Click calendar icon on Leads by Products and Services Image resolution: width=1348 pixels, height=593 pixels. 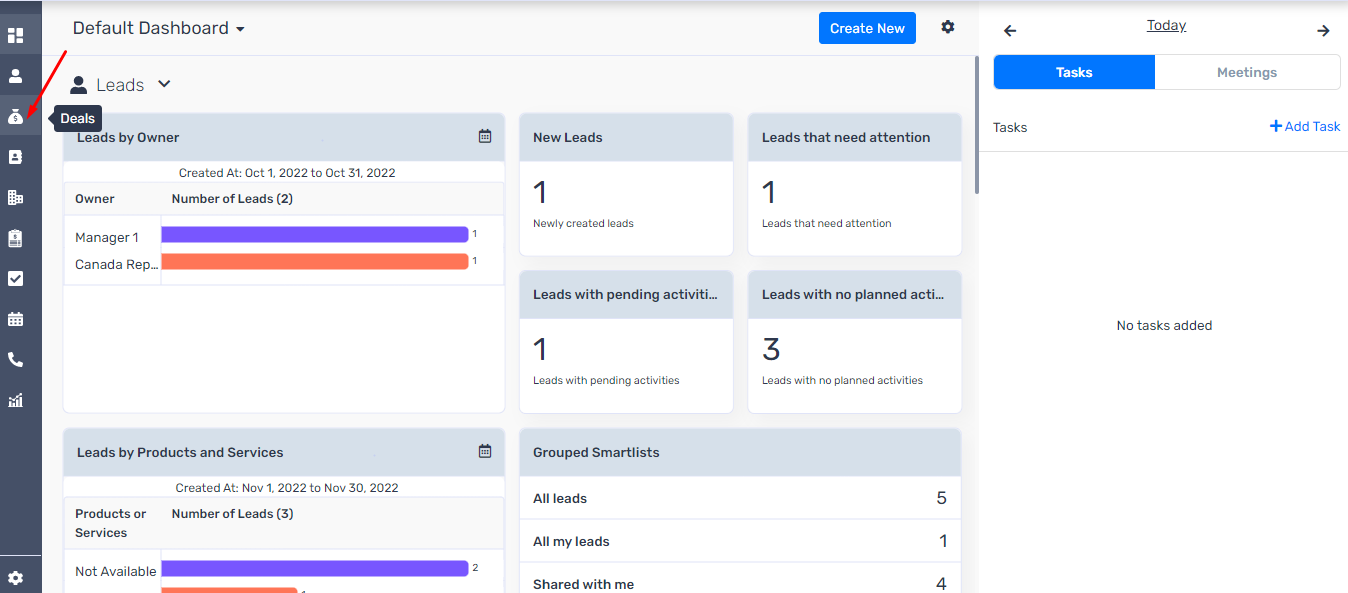click(x=485, y=451)
